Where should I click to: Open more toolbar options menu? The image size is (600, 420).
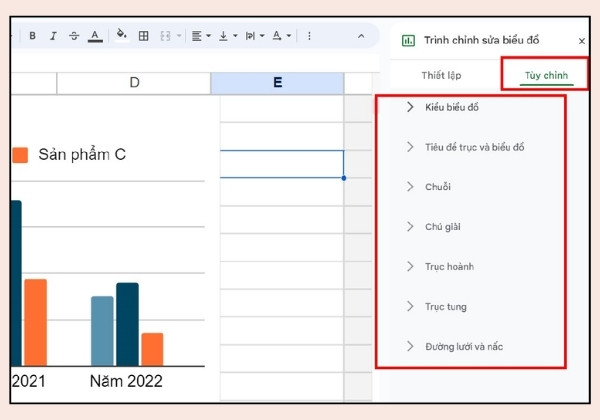click(x=309, y=36)
